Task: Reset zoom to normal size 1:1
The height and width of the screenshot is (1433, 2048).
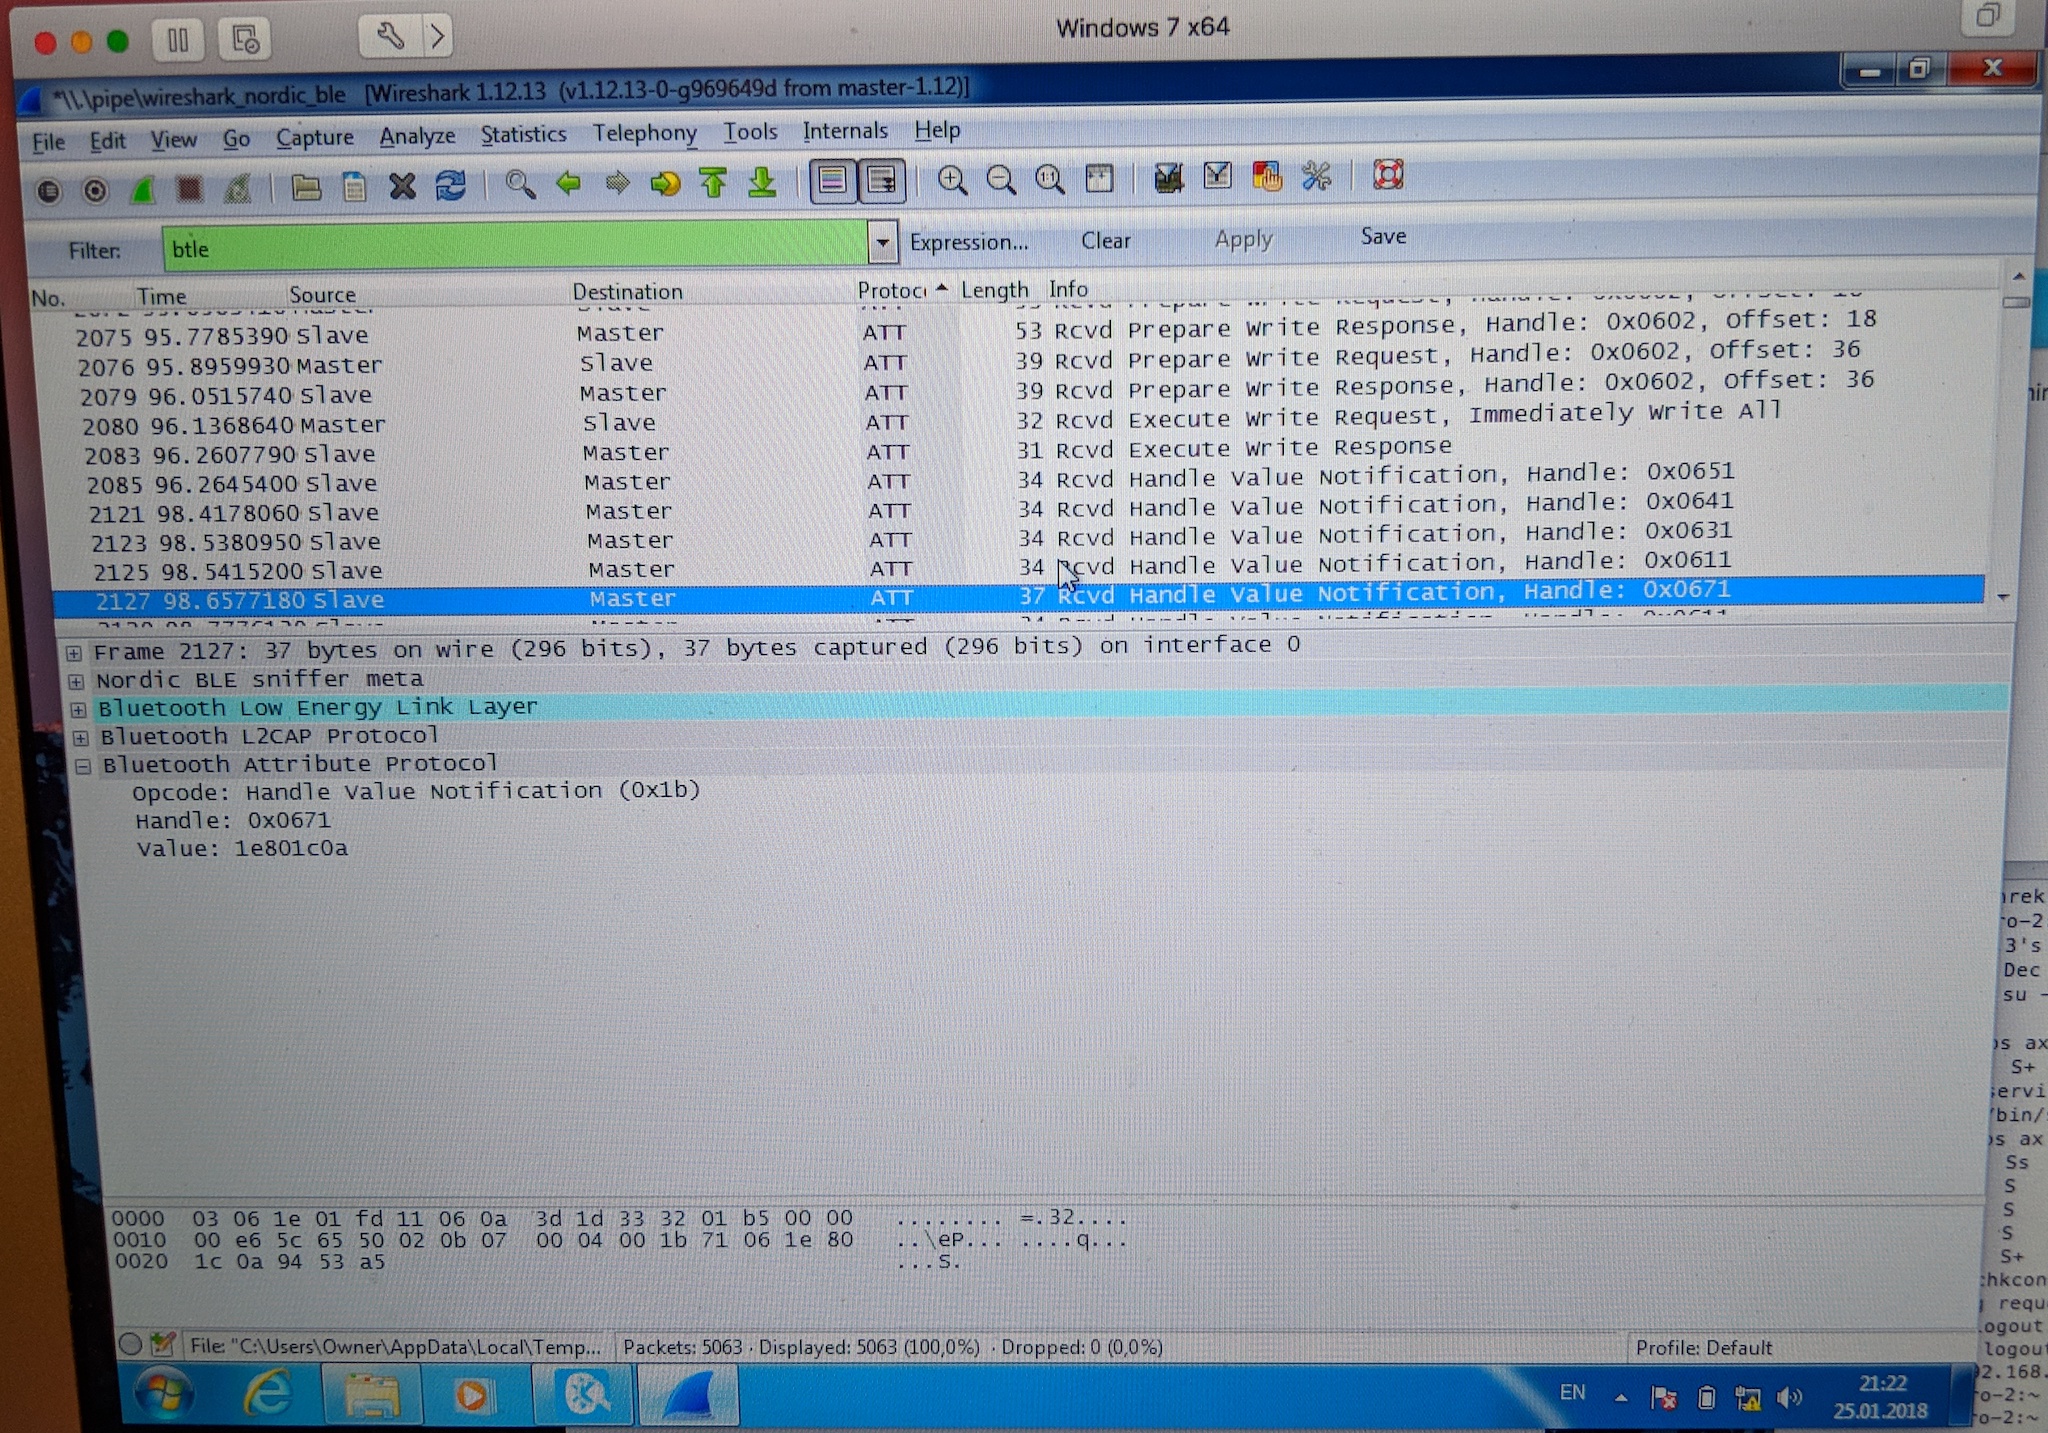Action: pyautogui.click(x=1049, y=179)
